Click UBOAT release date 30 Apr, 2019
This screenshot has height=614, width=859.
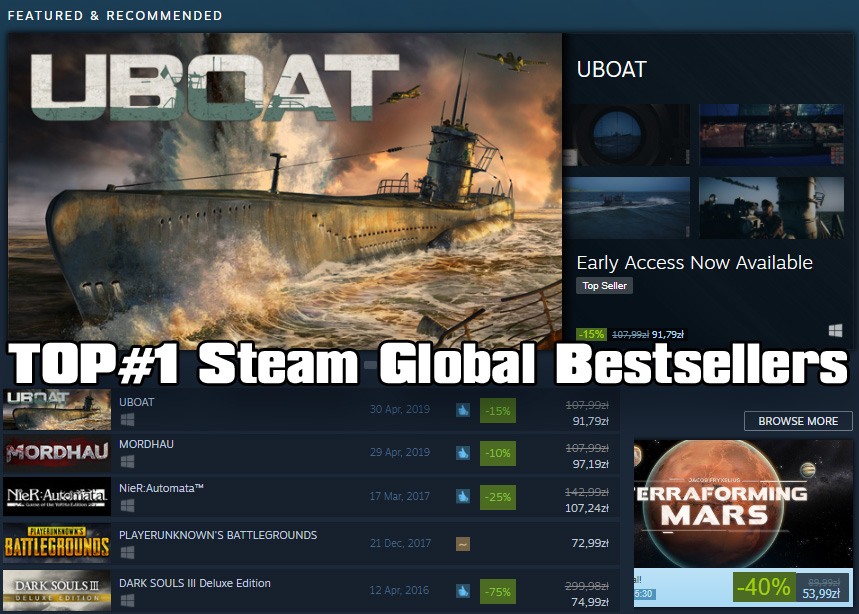(x=399, y=409)
